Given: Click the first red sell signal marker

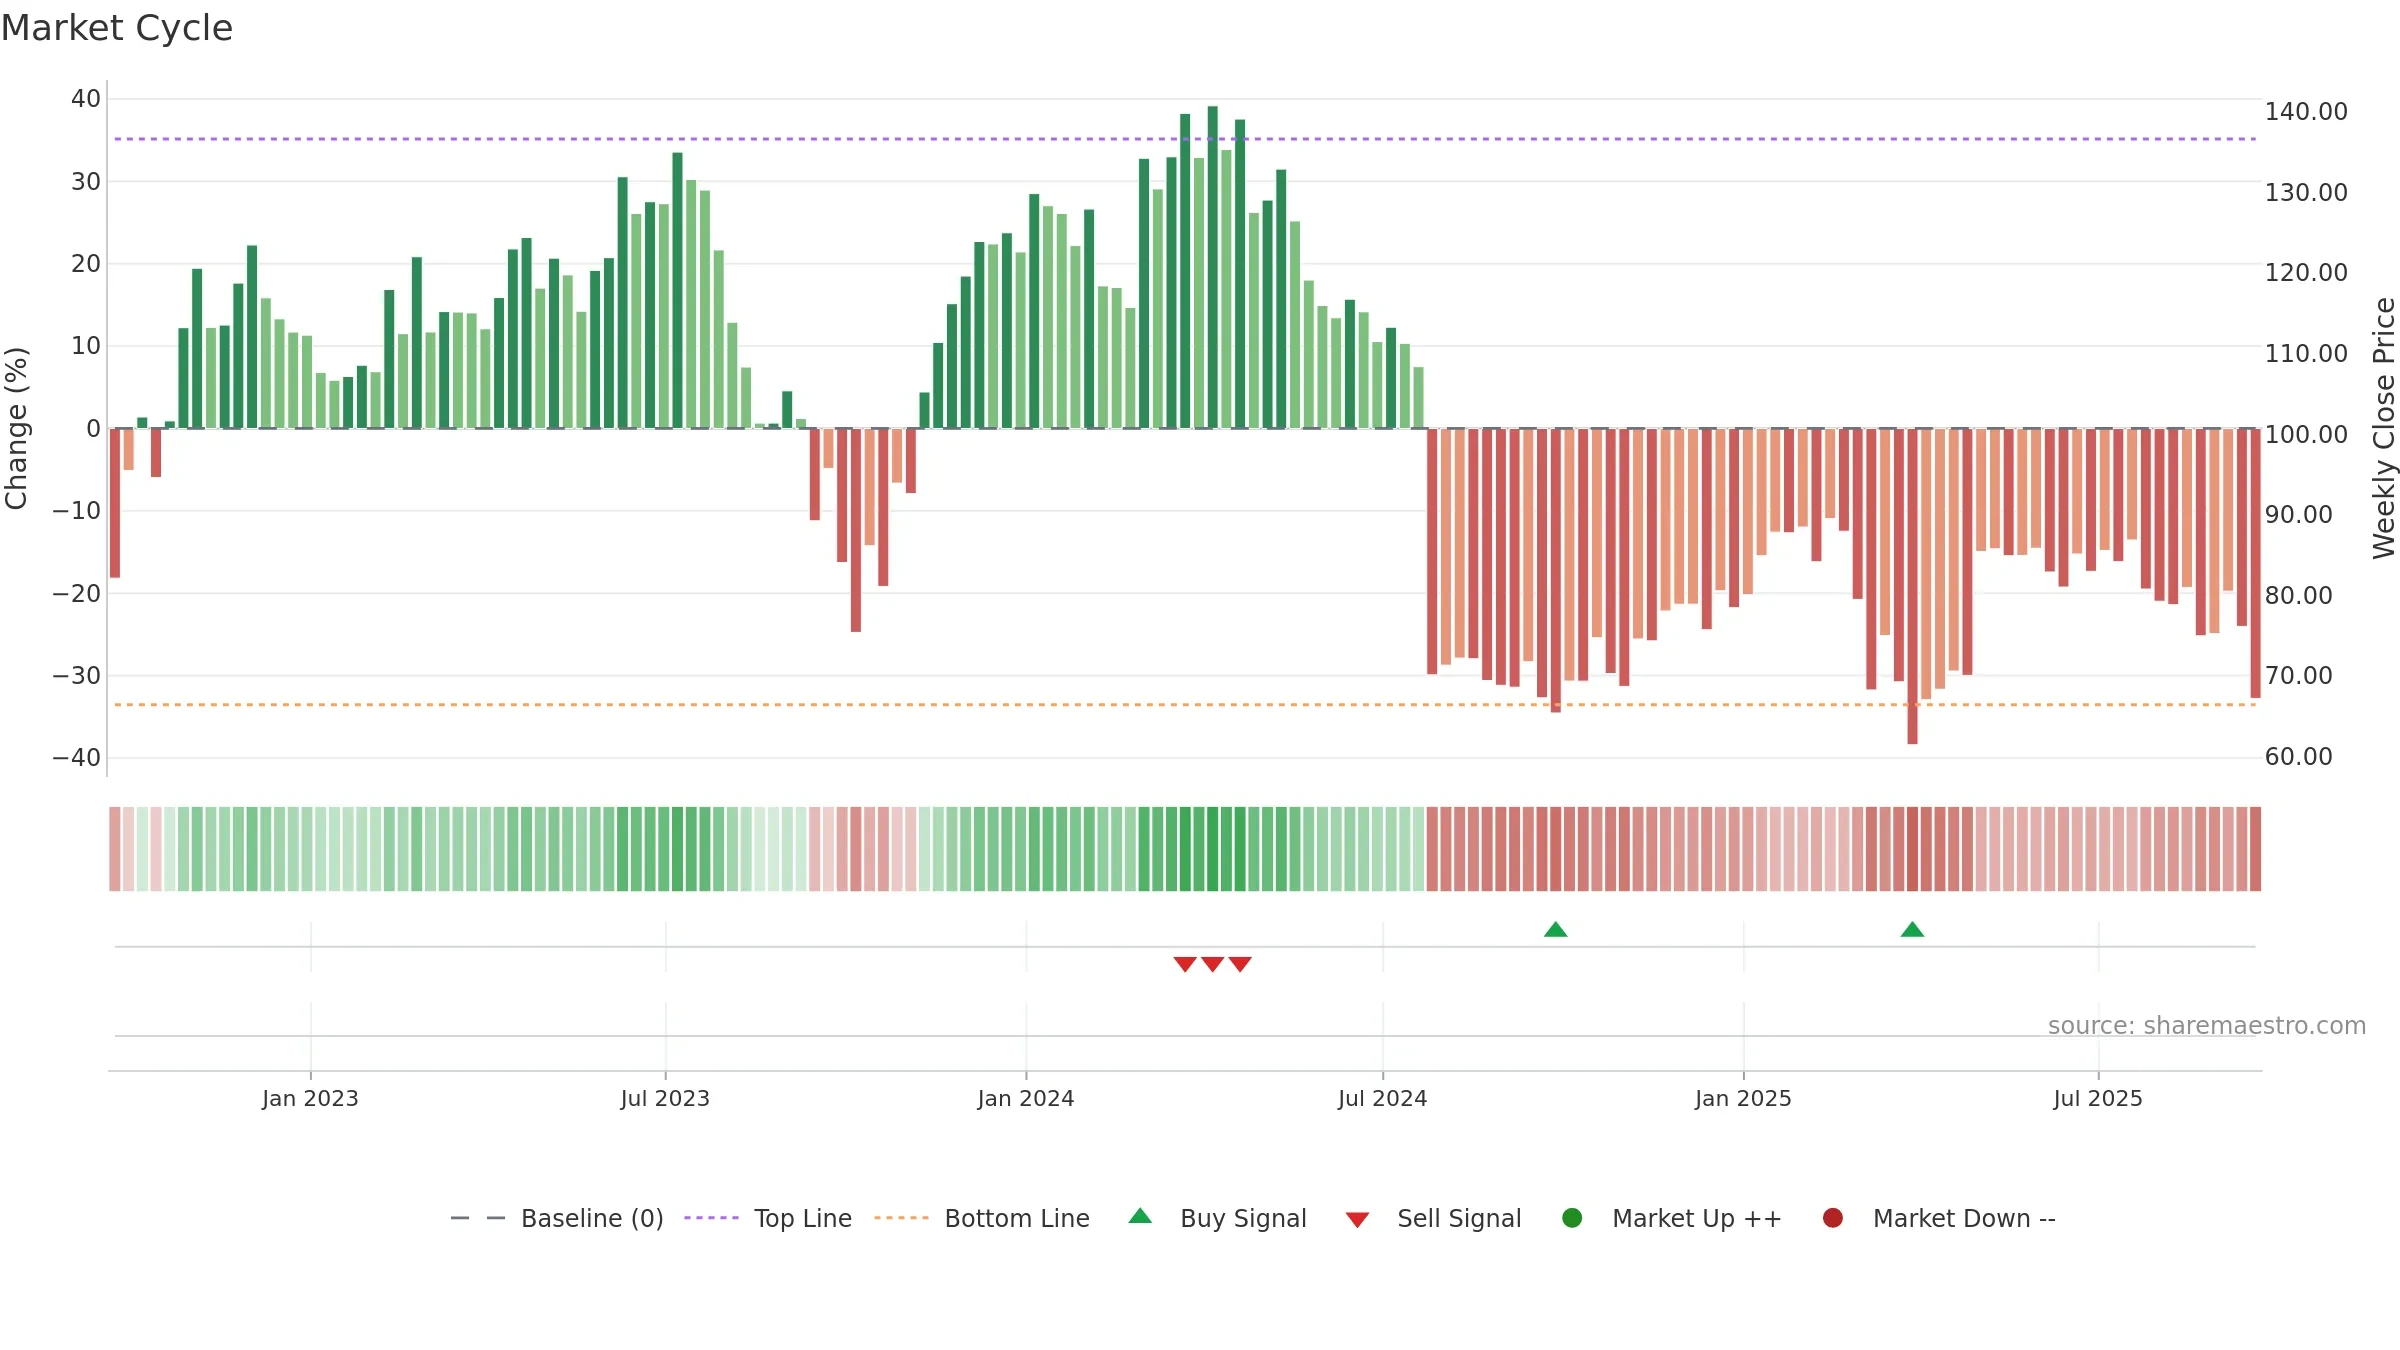Looking at the screenshot, I should point(1185,964).
